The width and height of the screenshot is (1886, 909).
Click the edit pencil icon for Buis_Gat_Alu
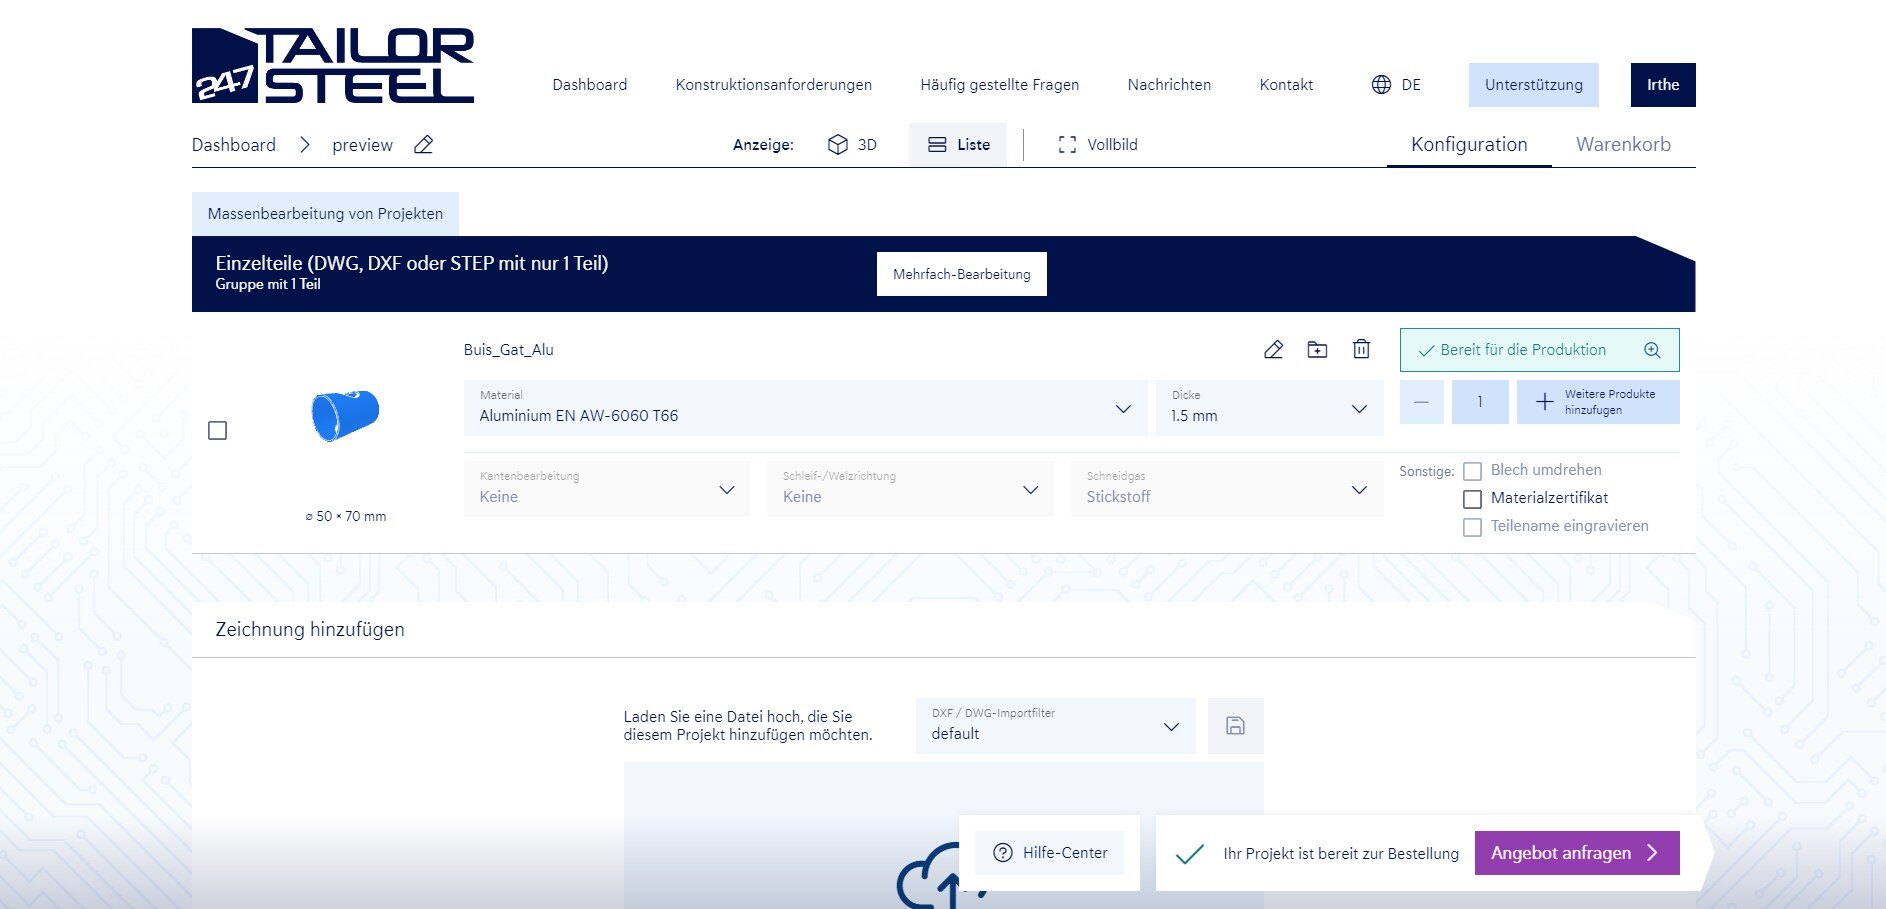tap(1273, 350)
